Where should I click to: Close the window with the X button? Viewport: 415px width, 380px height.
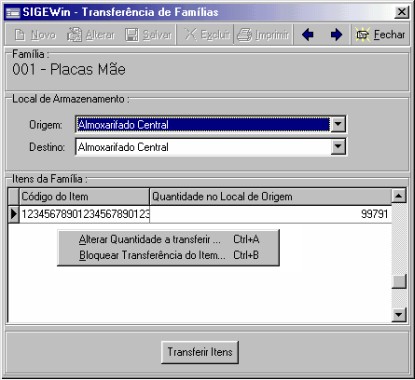[x=402, y=12]
